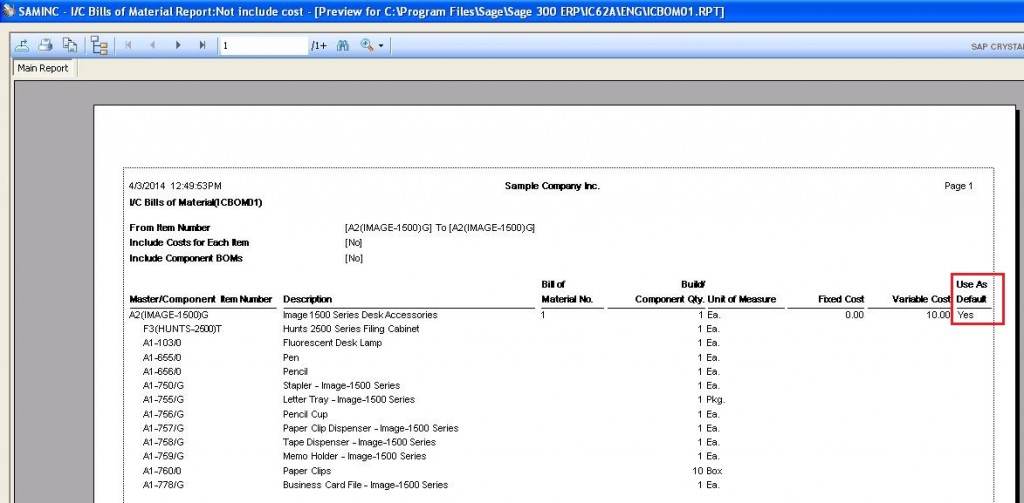
Task: Click 'Image 1500 Series Desk Accessories' description
Action: (x=360, y=315)
